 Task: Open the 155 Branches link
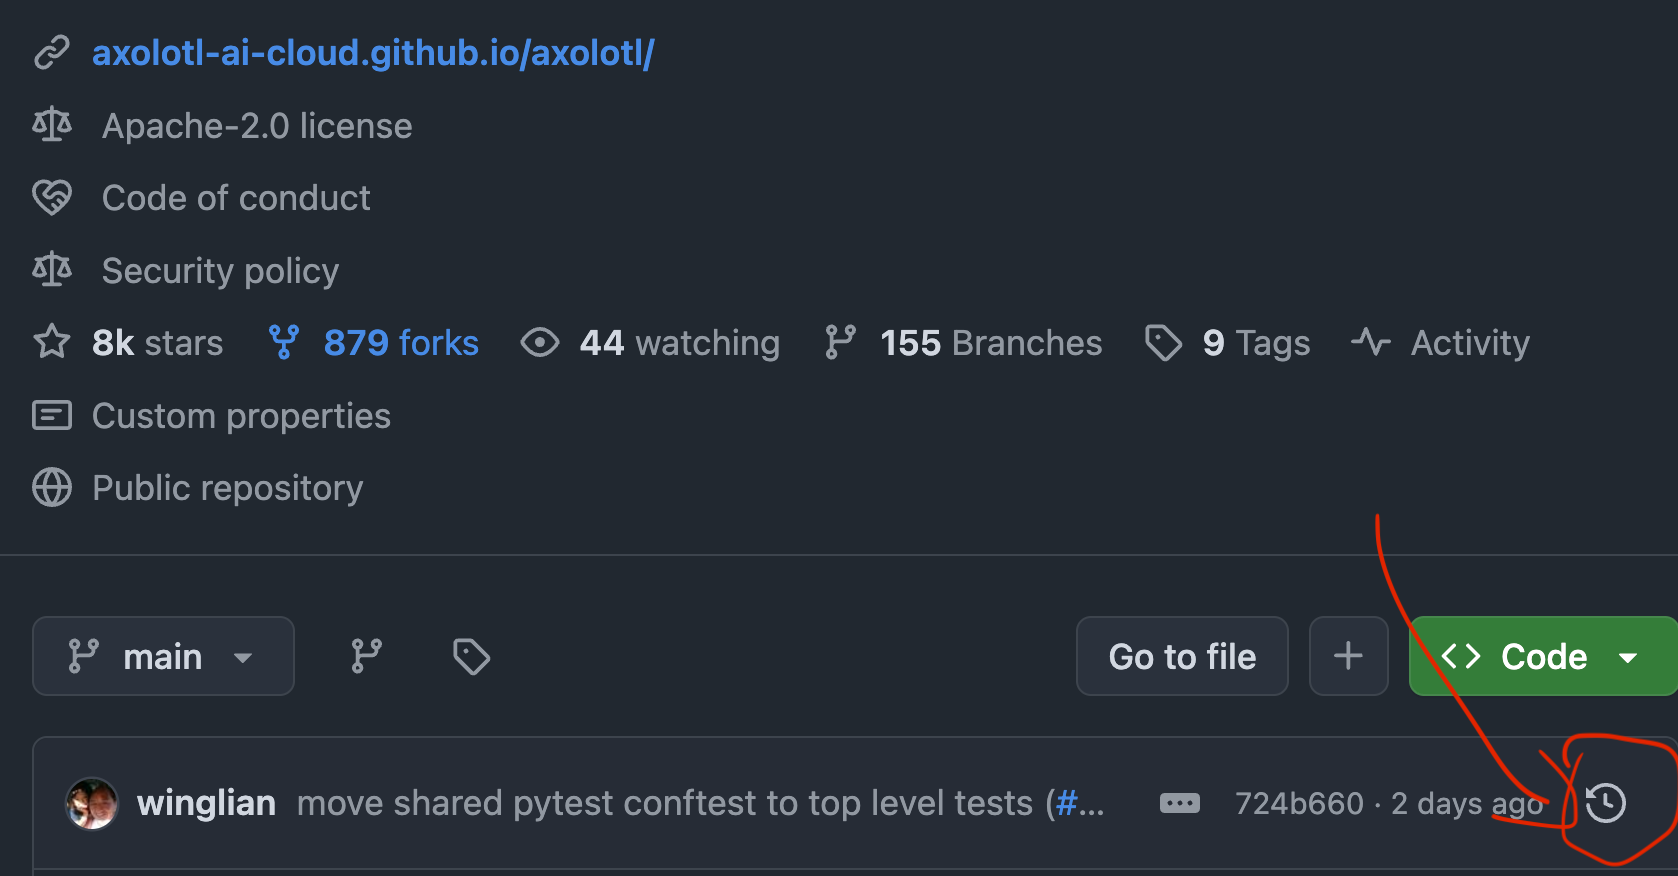click(x=990, y=343)
